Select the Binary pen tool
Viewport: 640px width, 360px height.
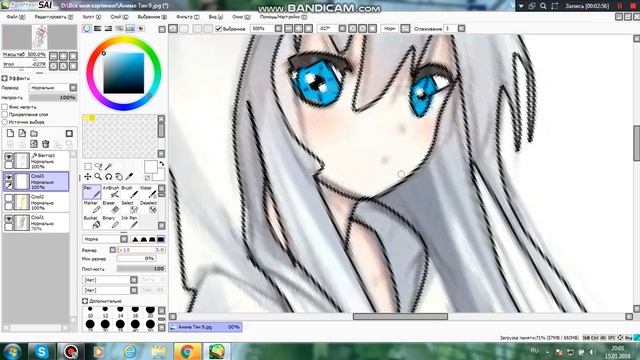(x=110, y=222)
